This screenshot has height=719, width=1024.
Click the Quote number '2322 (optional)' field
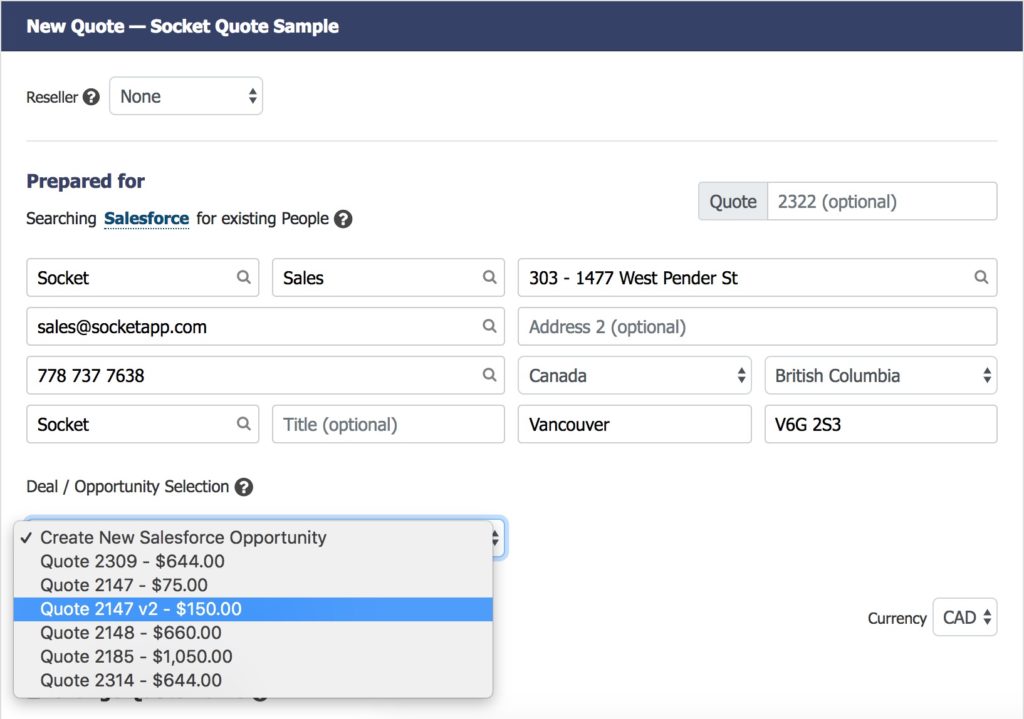click(882, 201)
